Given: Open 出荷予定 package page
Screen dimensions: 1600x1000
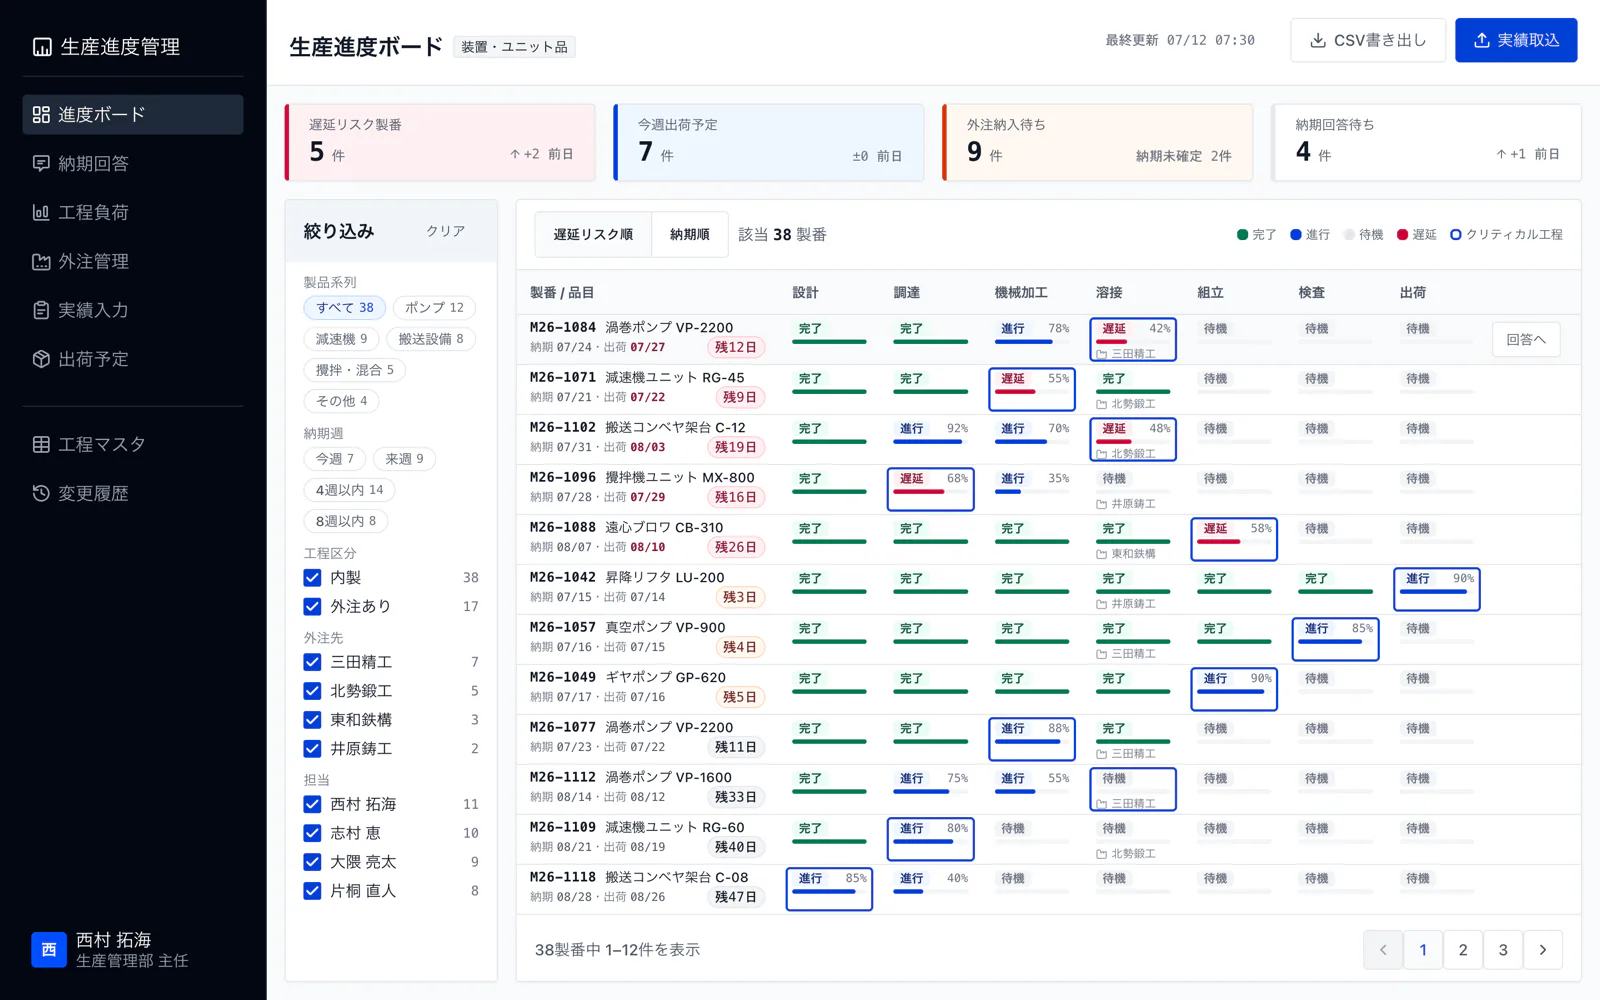Looking at the screenshot, I should click(x=133, y=359).
